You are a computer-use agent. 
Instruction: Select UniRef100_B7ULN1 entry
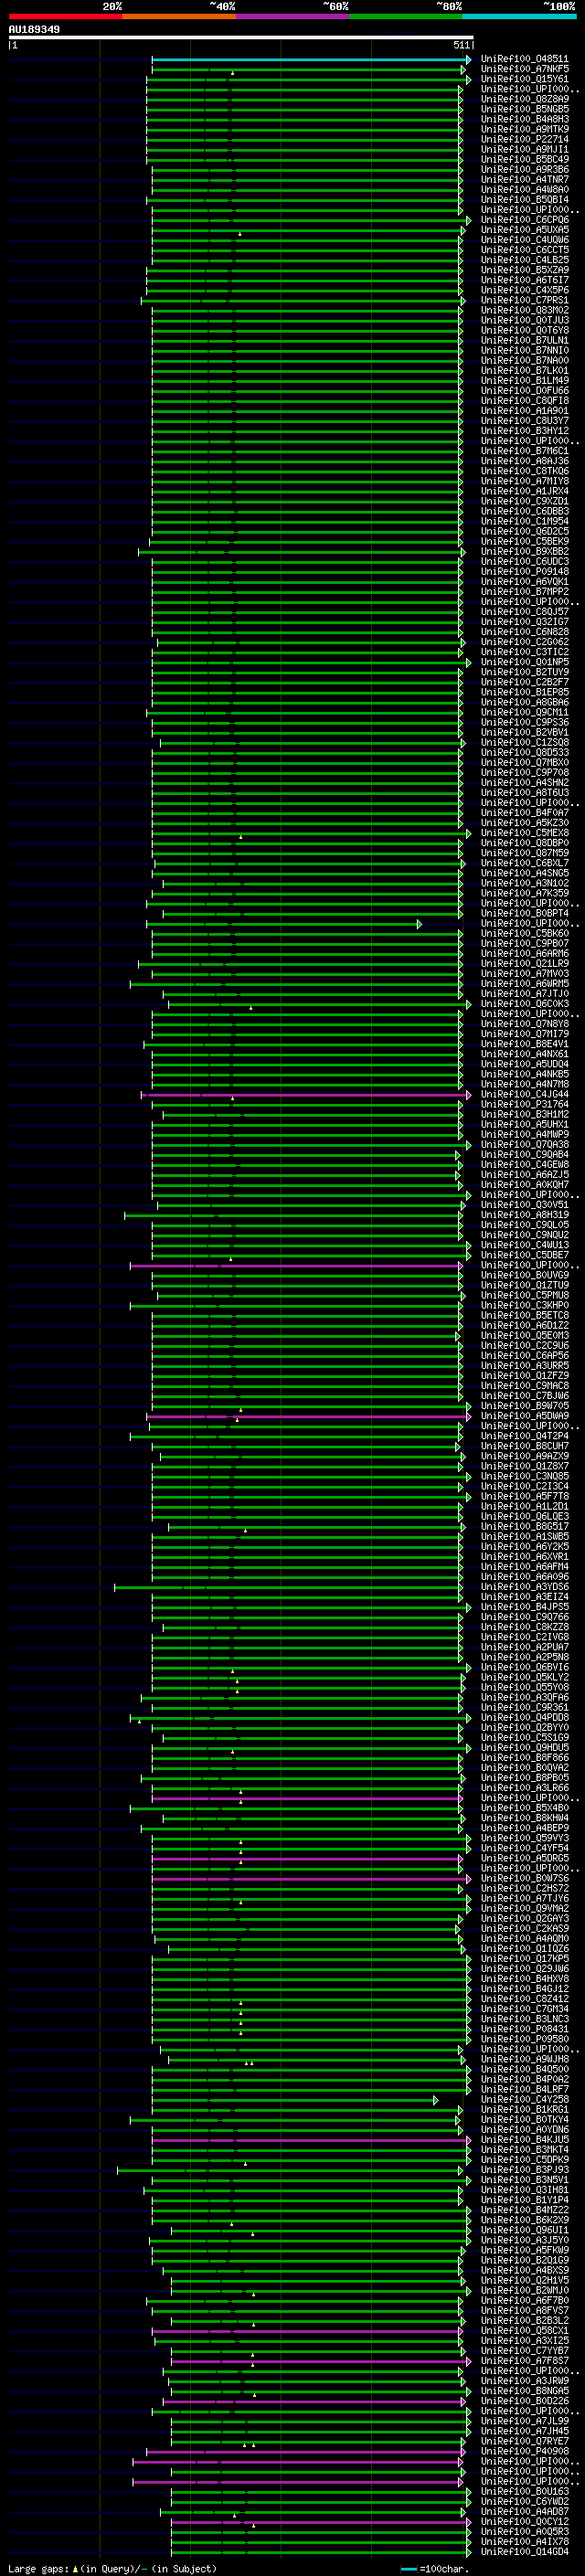524,340
